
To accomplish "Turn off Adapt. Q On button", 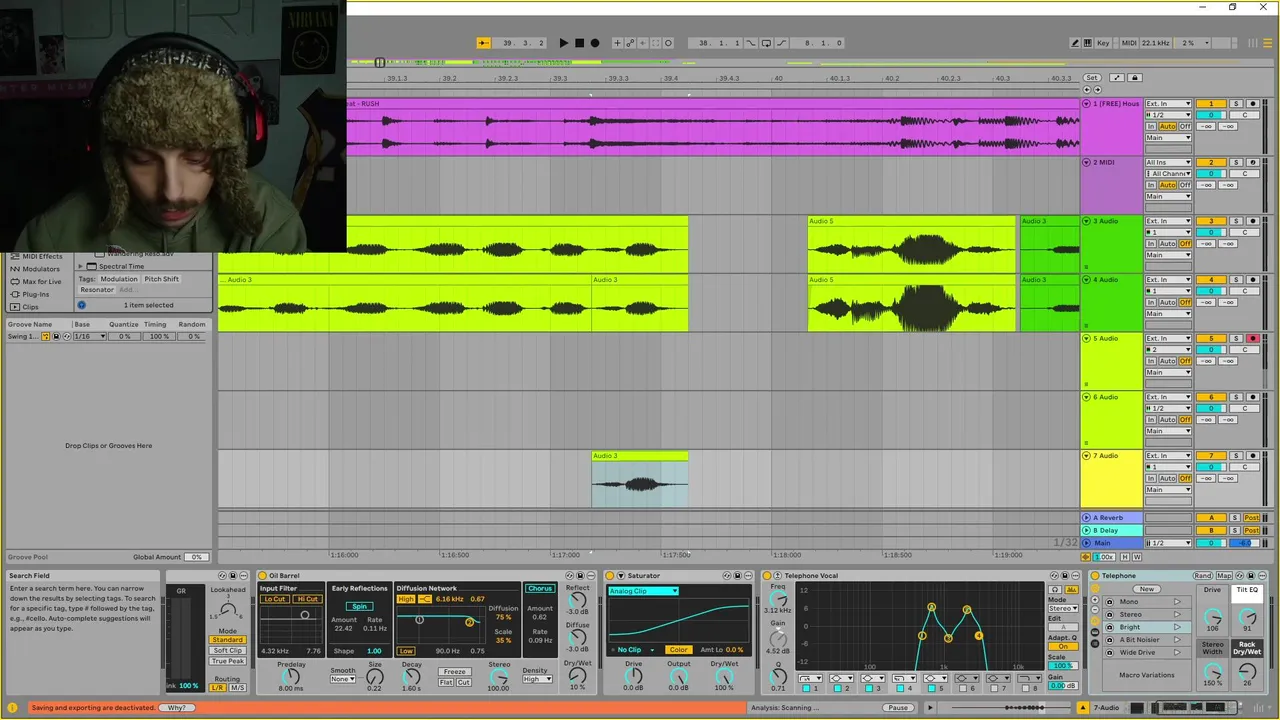I will [1063, 646].
